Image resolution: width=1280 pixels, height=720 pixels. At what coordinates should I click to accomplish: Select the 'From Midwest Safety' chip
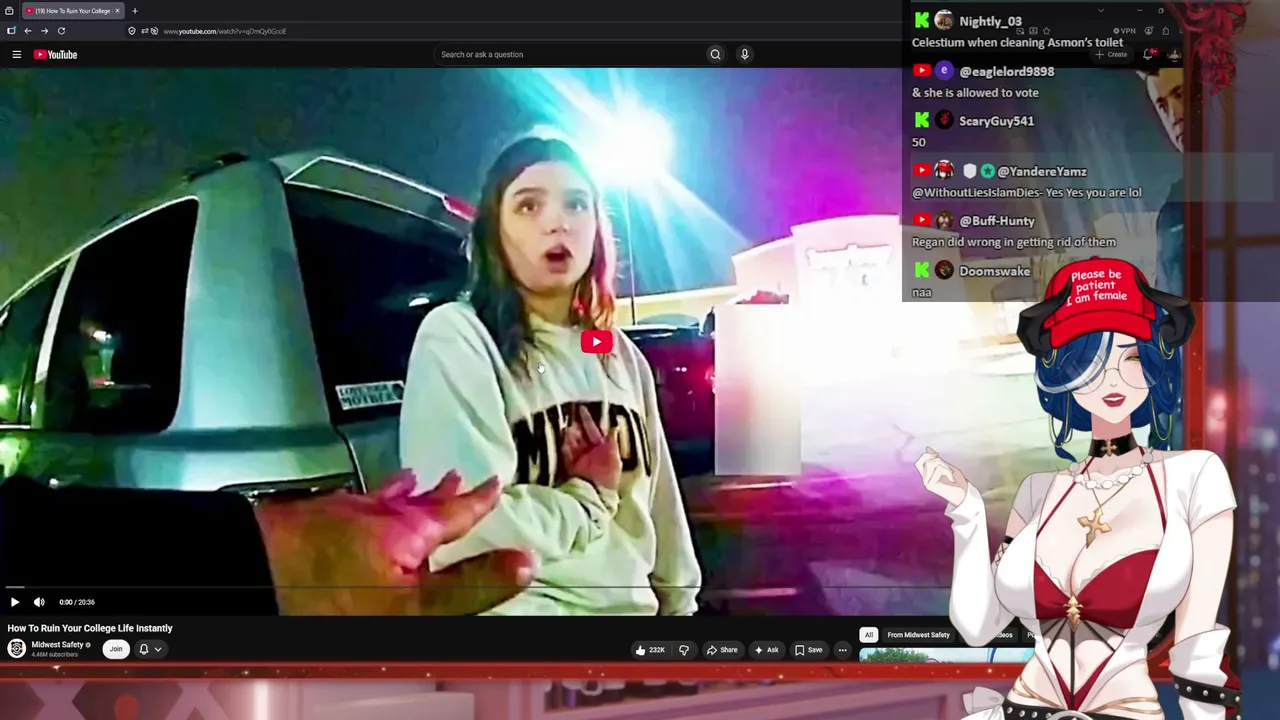point(918,635)
